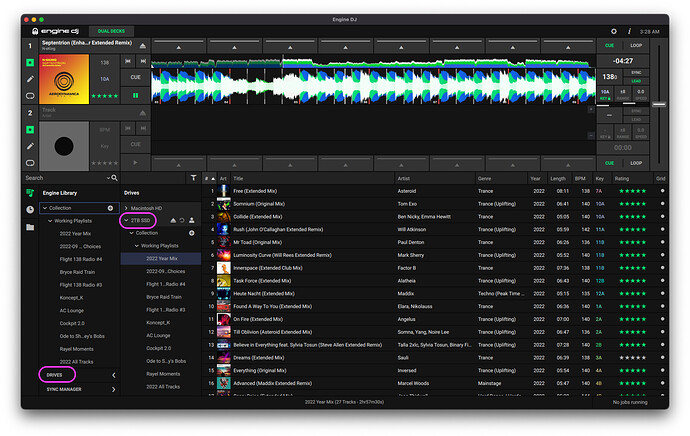Skip to previous track on deck 2
The height and width of the screenshot is (436, 690).
128,128
